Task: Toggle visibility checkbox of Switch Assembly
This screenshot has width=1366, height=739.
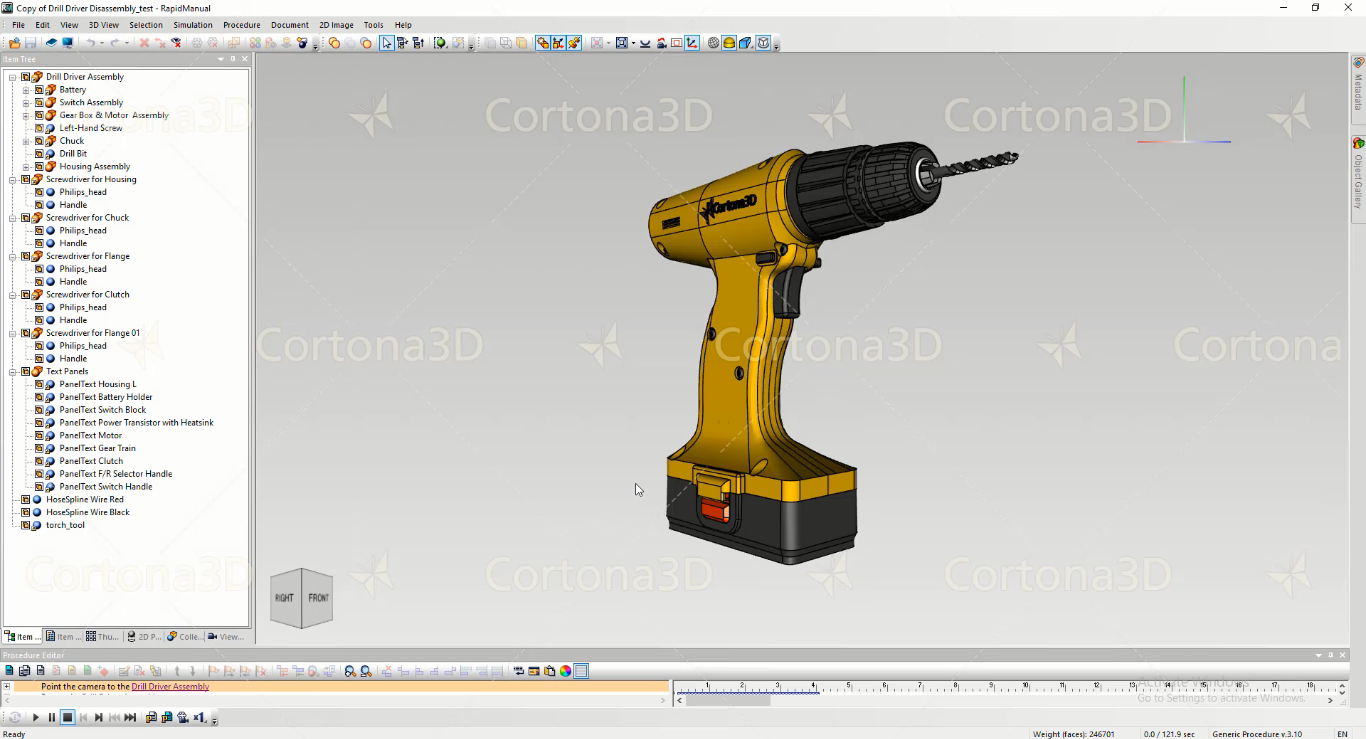Action: pyautogui.click(x=39, y=102)
